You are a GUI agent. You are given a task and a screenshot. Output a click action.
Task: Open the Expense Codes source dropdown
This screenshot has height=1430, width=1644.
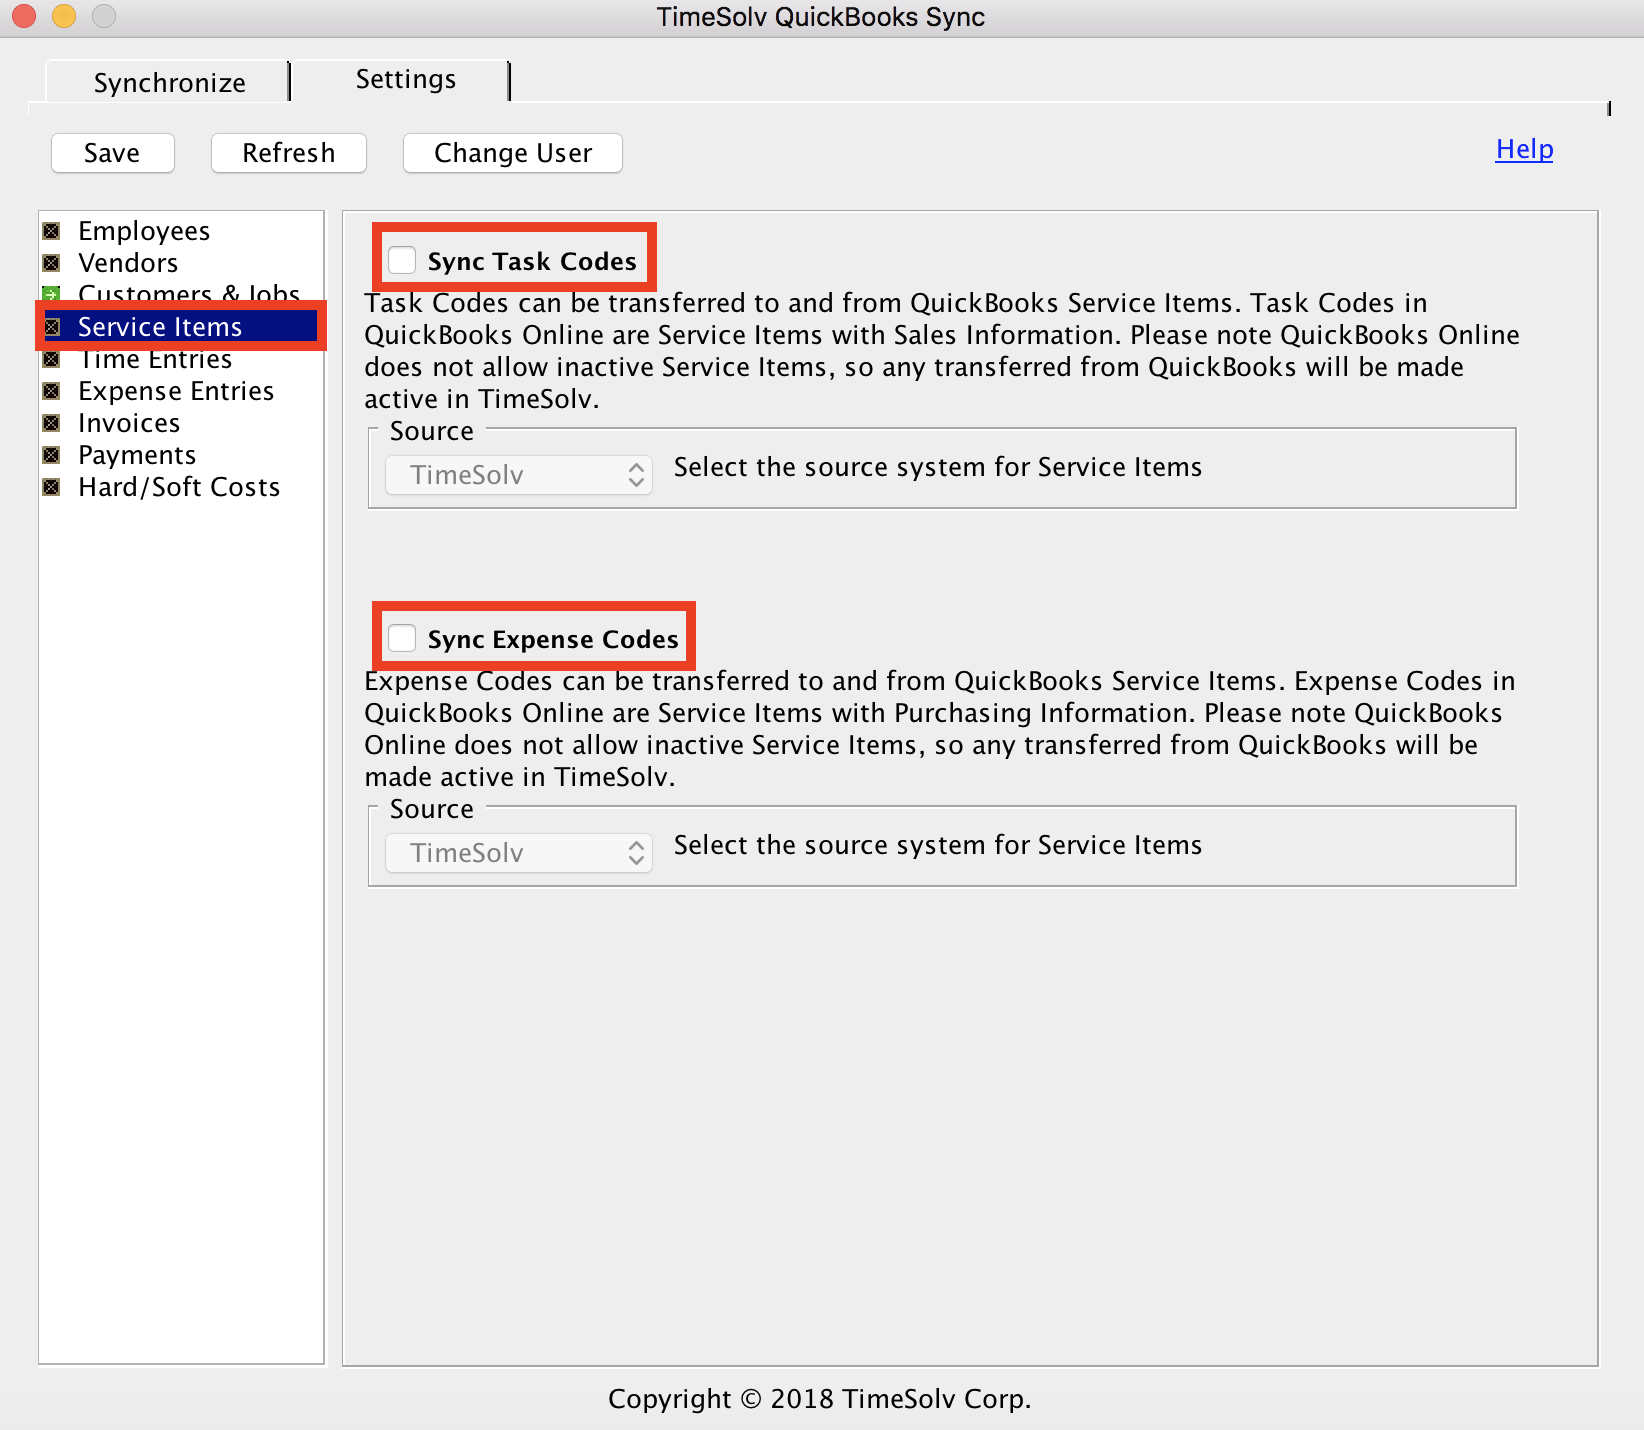pyautogui.click(x=519, y=853)
